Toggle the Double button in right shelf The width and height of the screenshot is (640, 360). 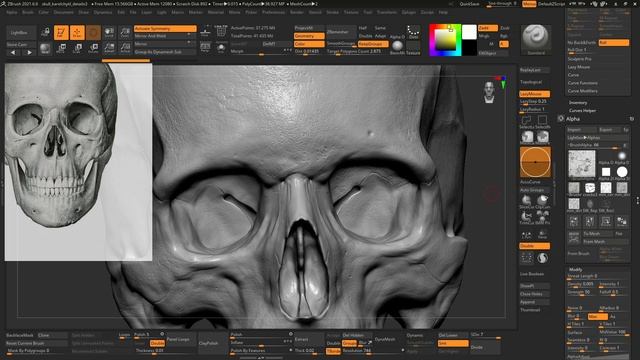pos(534,246)
